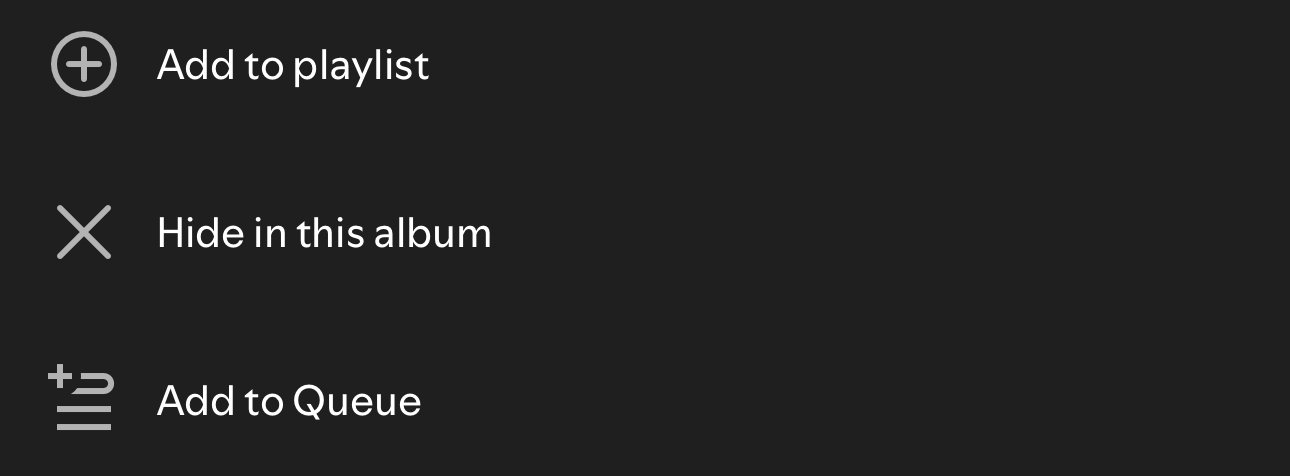The height and width of the screenshot is (476, 1290).
Task: Click the X icon beside Hide
Action: pos(84,233)
